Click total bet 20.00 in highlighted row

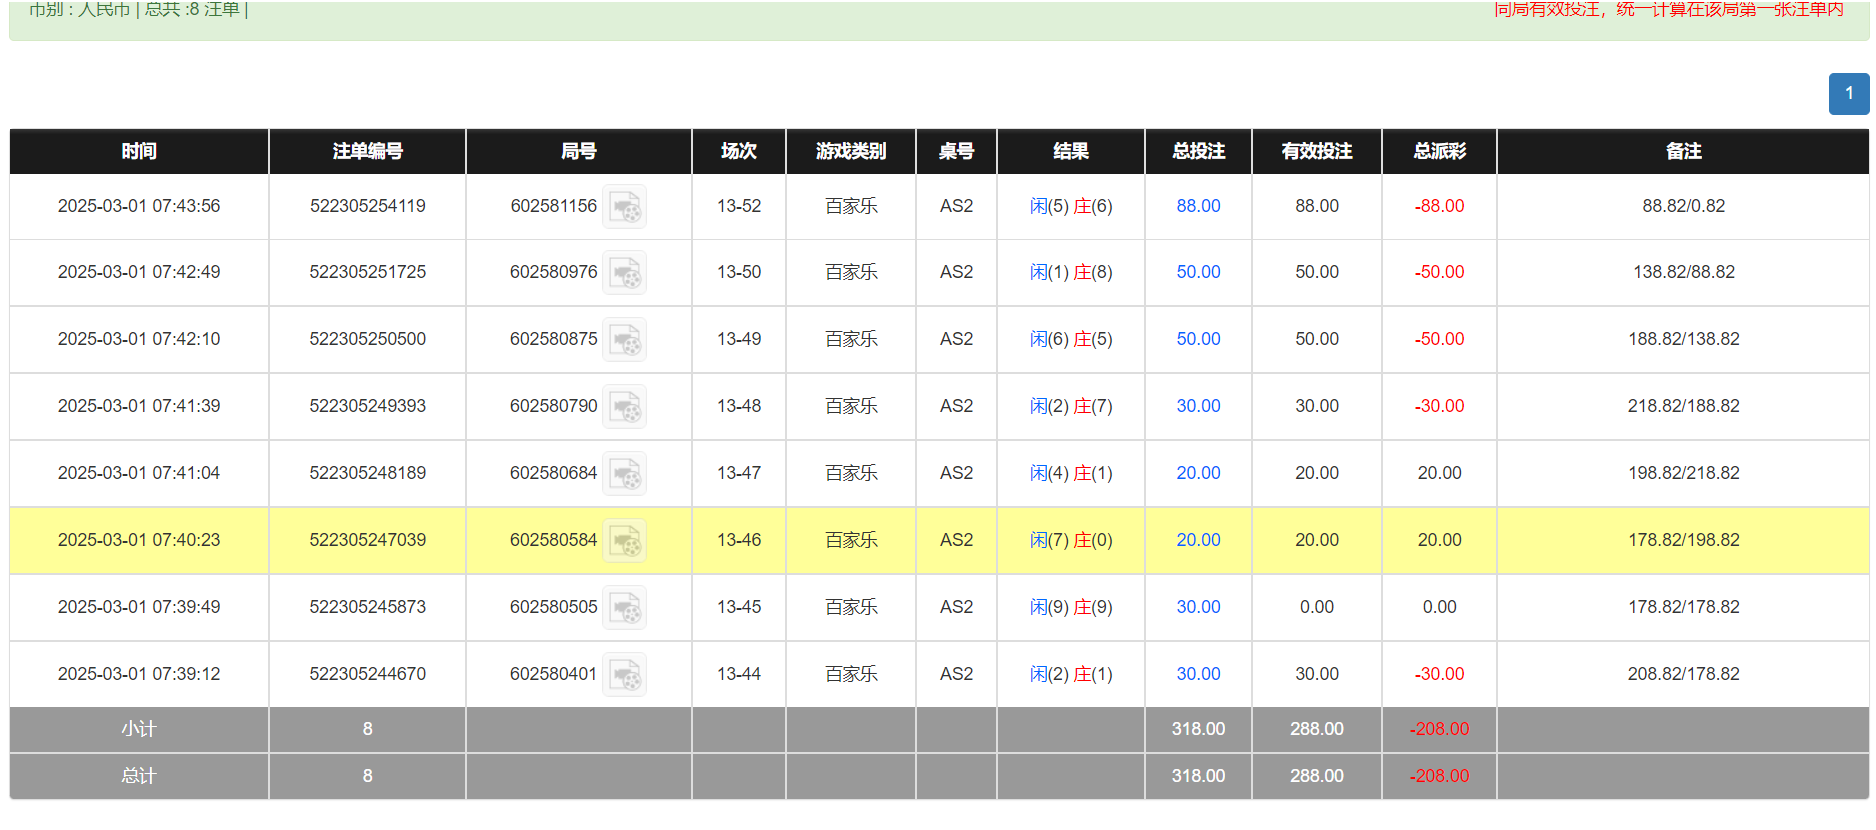tap(1198, 540)
